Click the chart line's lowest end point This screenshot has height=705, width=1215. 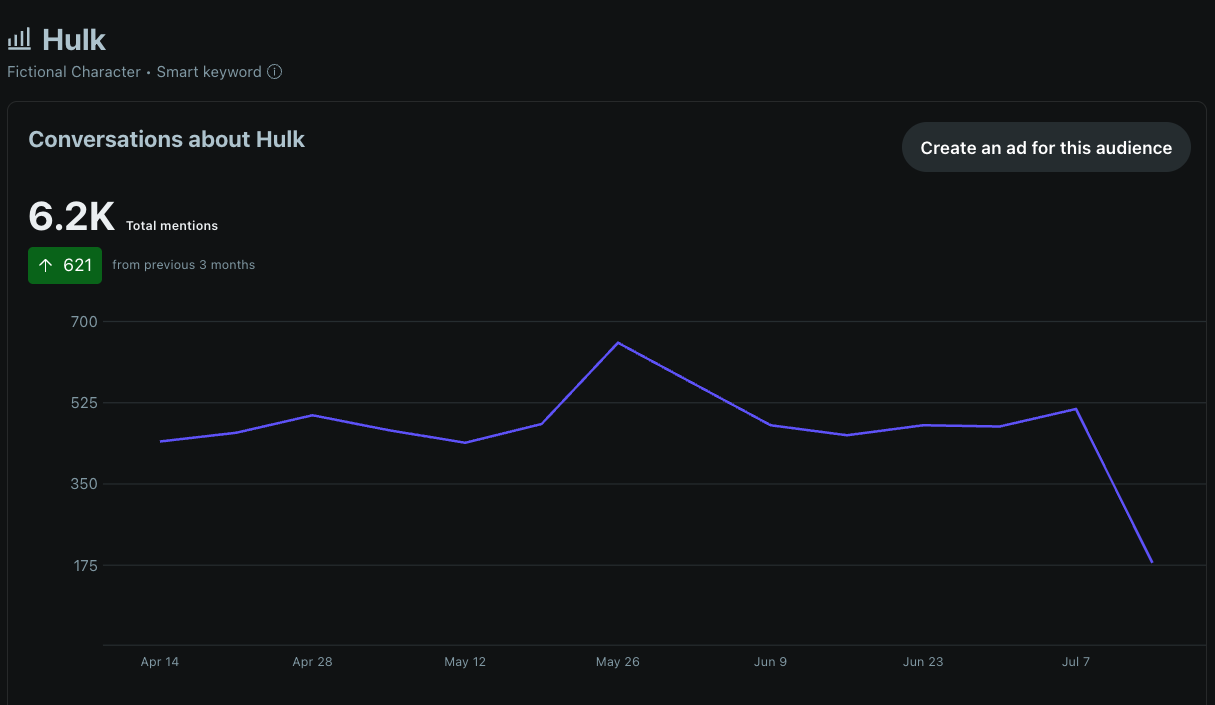pyautogui.click(x=1152, y=562)
